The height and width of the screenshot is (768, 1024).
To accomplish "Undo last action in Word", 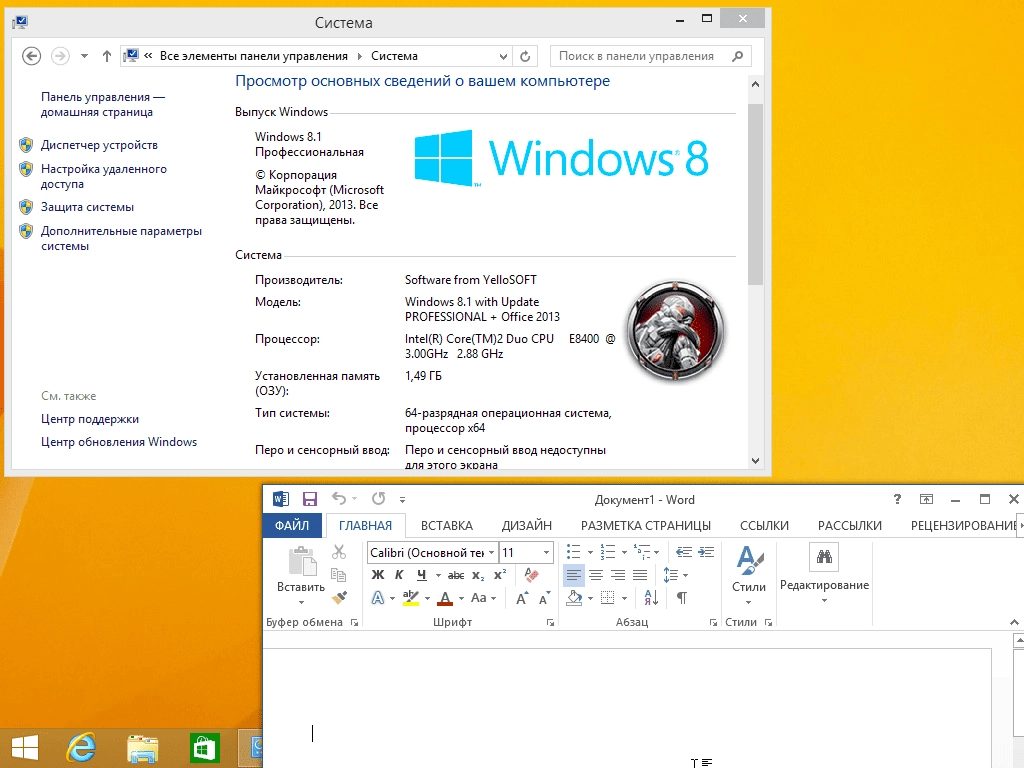I will [x=339, y=498].
